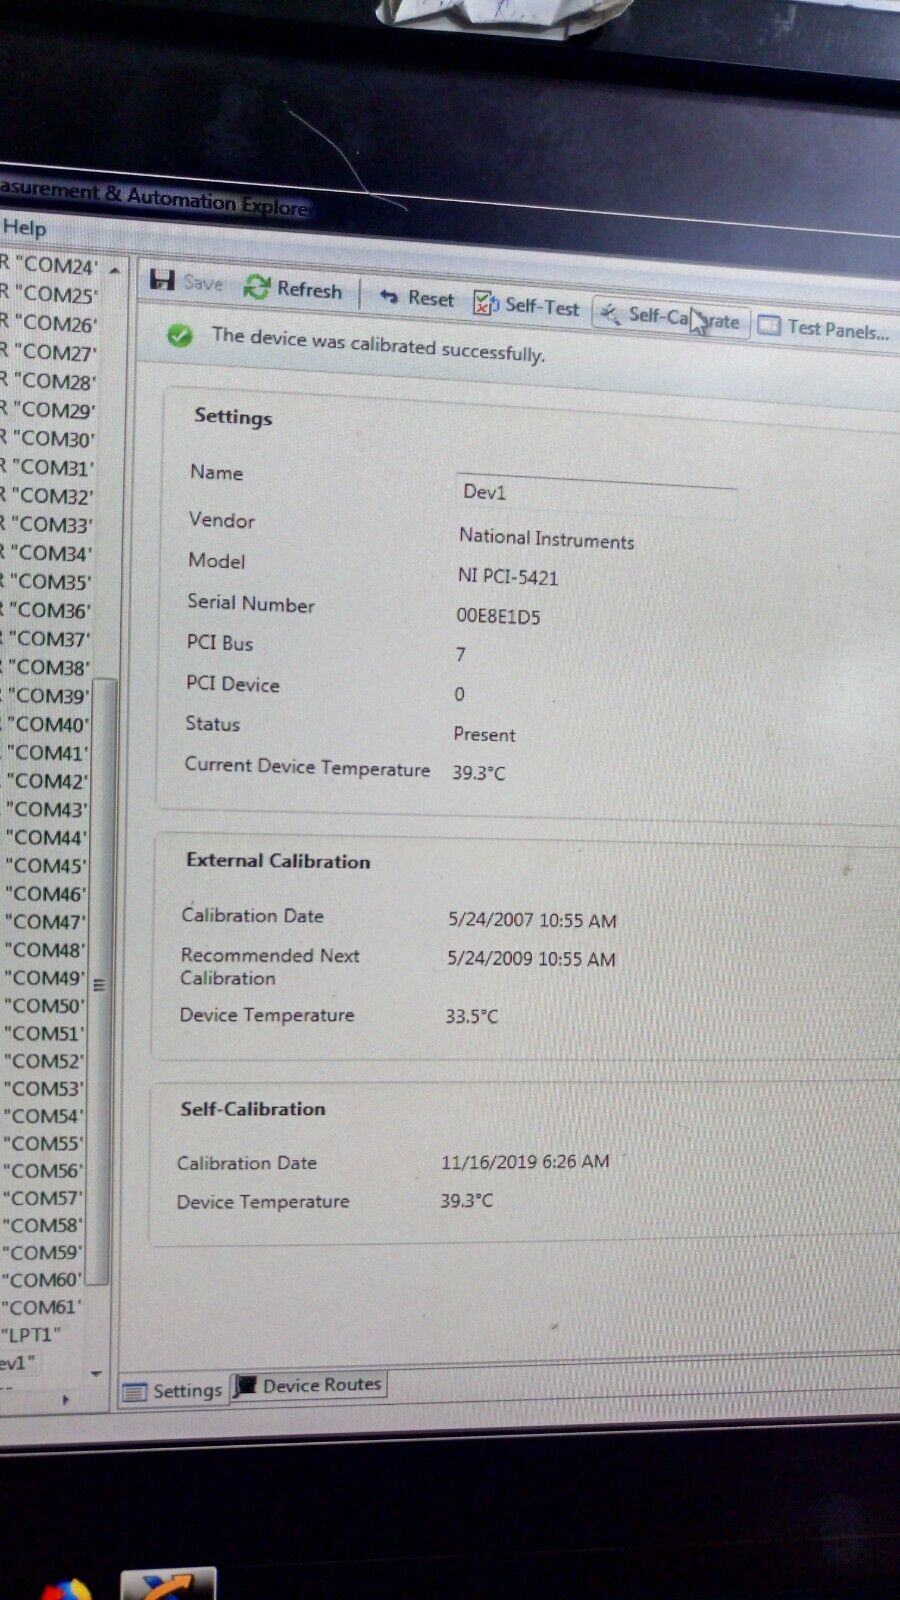Image resolution: width=900 pixels, height=1600 pixels.
Task: Click the green success checkmark icon
Action: coord(180,335)
